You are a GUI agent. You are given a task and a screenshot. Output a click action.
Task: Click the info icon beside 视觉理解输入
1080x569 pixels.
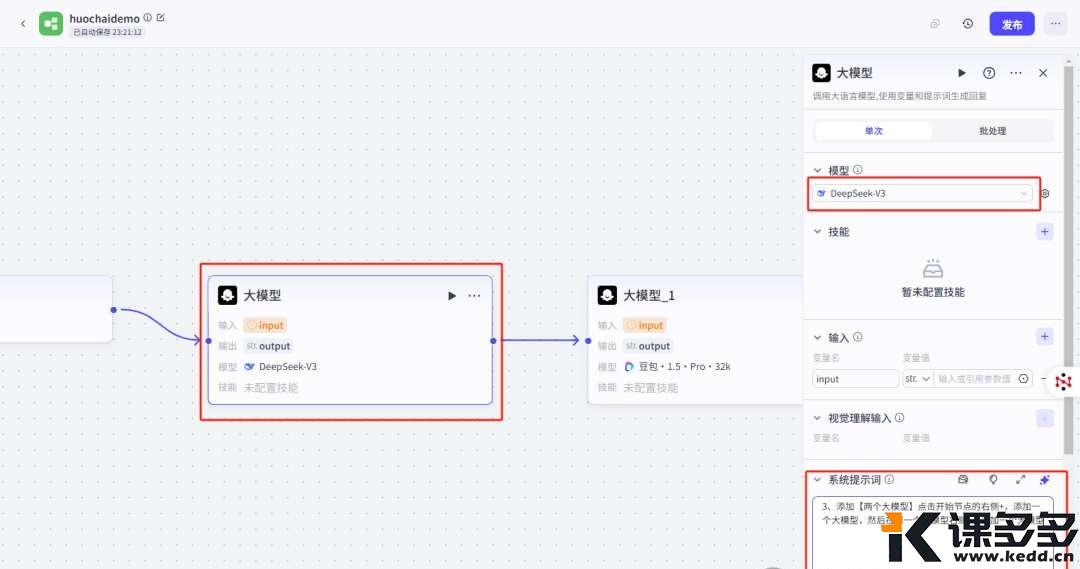click(900, 417)
